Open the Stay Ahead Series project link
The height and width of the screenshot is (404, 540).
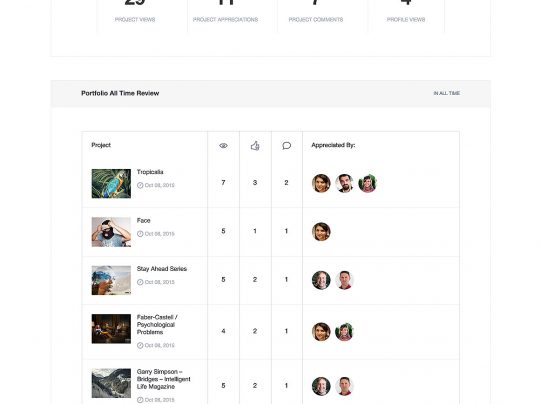pyautogui.click(x=162, y=269)
